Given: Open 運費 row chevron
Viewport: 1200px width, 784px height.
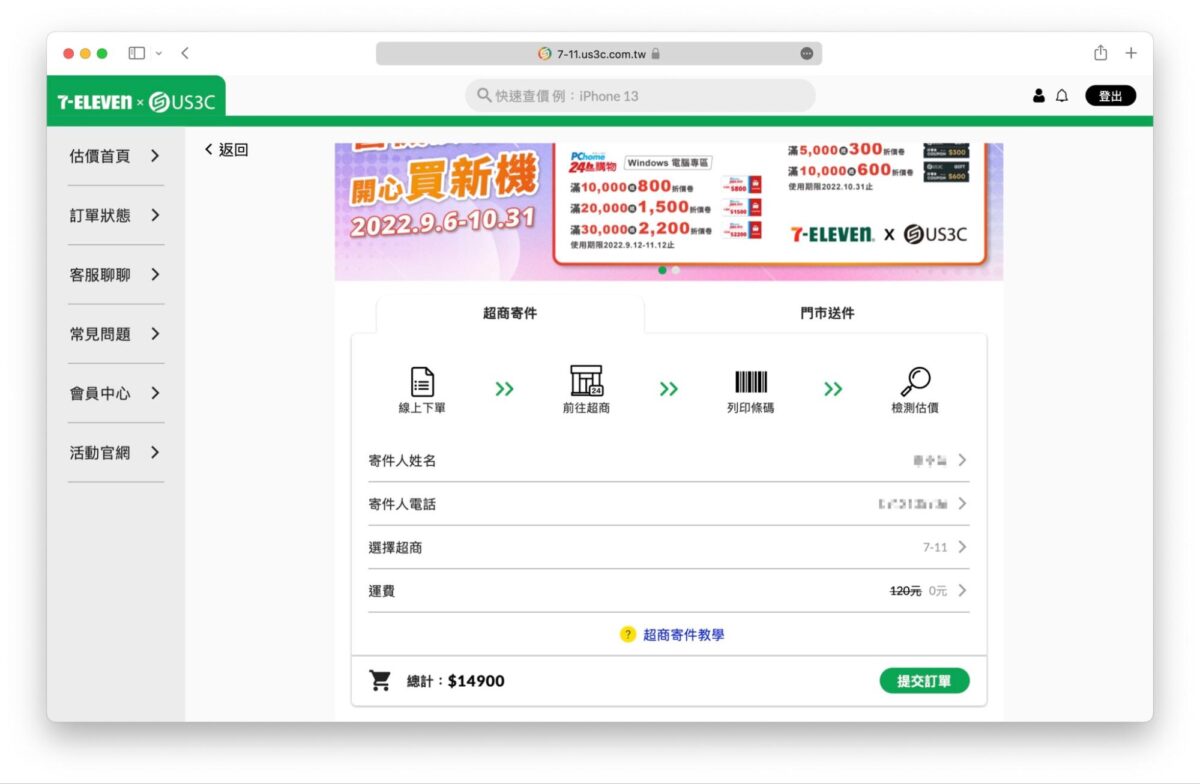Looking at the screenshot, I should (962, 591).
